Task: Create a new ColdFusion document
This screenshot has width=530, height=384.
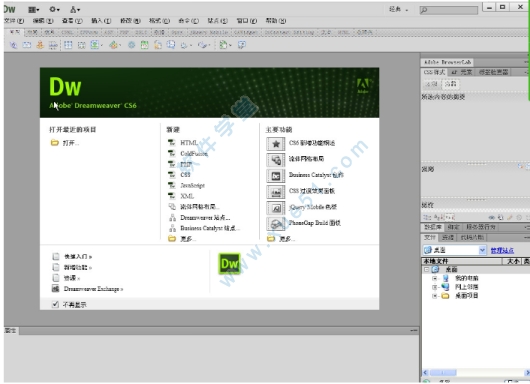Action: [188, 154]
